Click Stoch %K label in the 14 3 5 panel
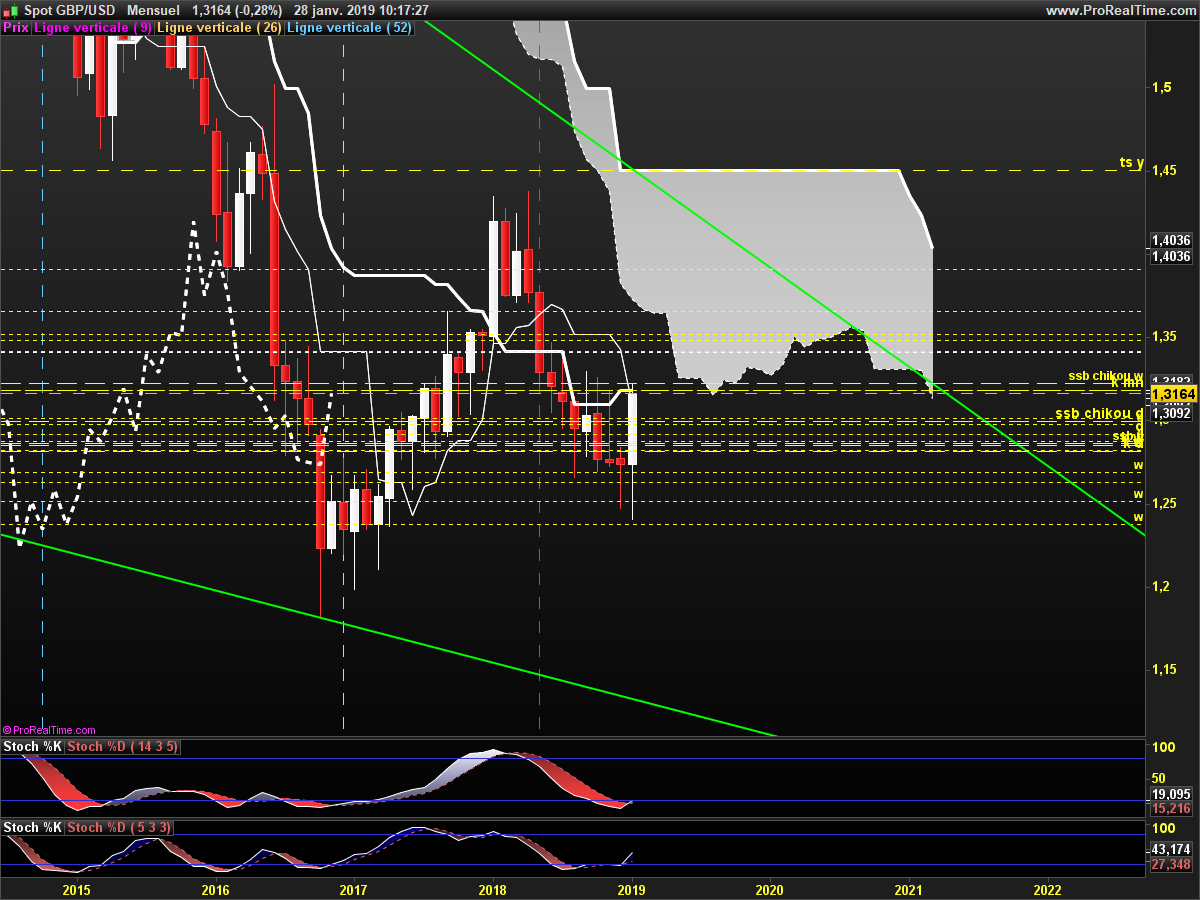The height and width of the screenshot is (900, 1200). click(x=33, y=747)
